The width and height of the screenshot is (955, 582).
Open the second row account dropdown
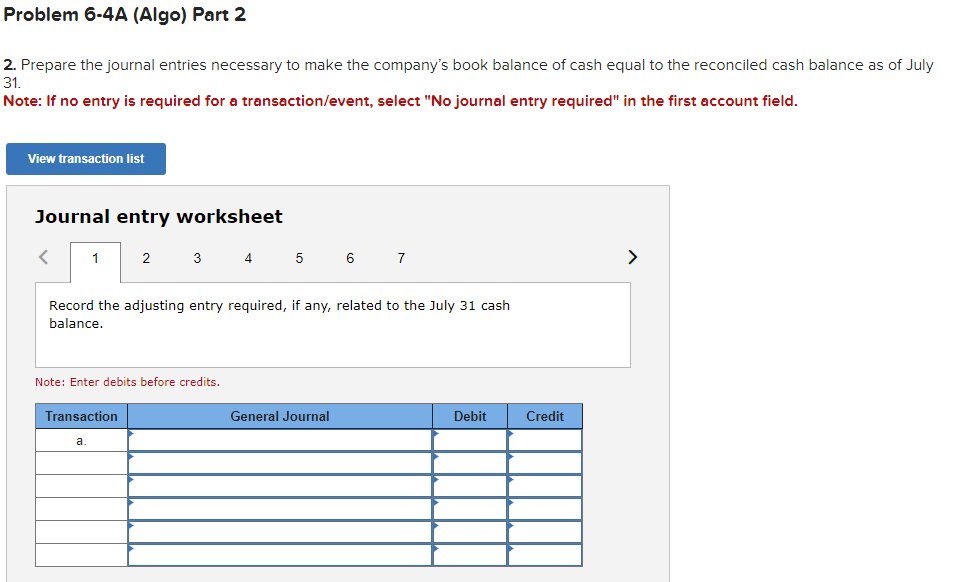click(x=280, y=463)
